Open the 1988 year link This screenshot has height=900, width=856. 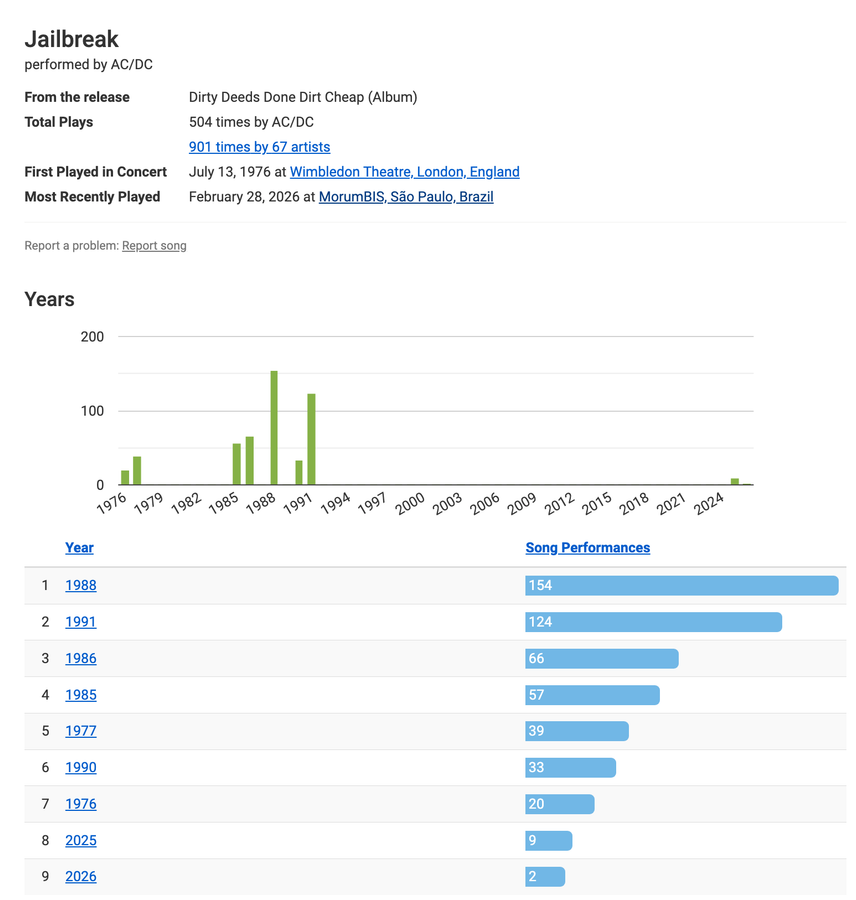tap(81, 586)
